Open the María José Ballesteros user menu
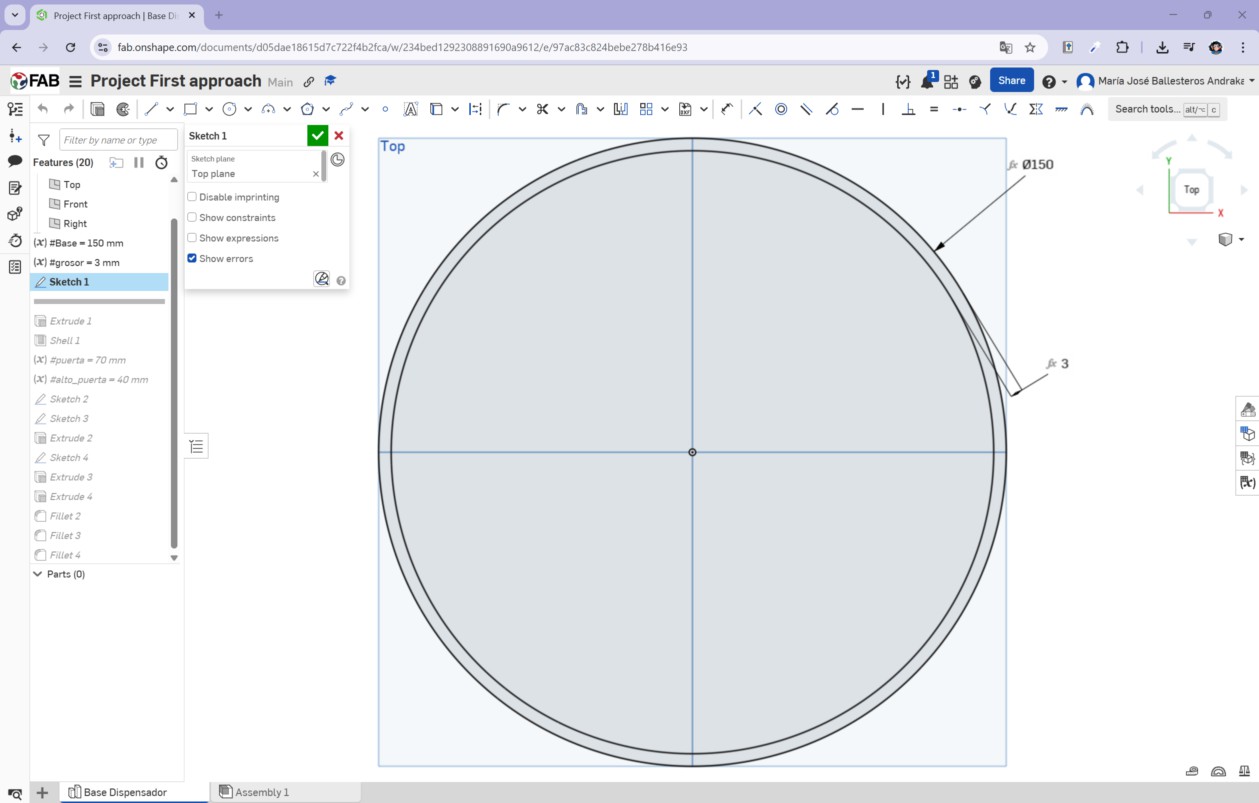Screen dimensions: 1259x803 [x=1165, y=81]
